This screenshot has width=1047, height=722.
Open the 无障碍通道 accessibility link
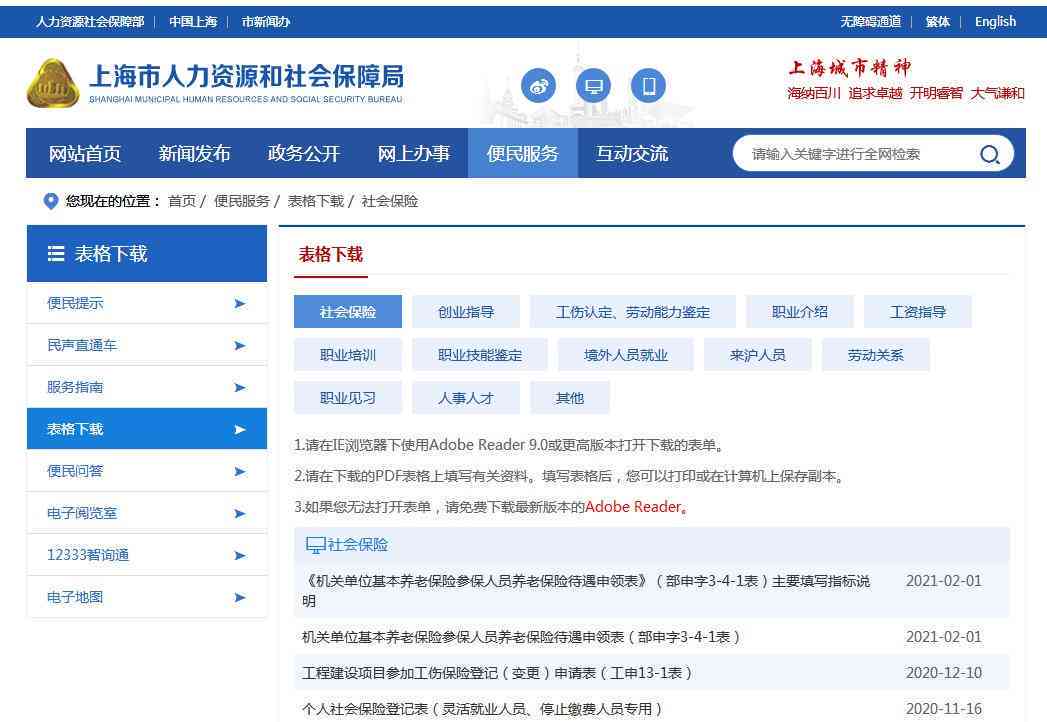(871, 22)
